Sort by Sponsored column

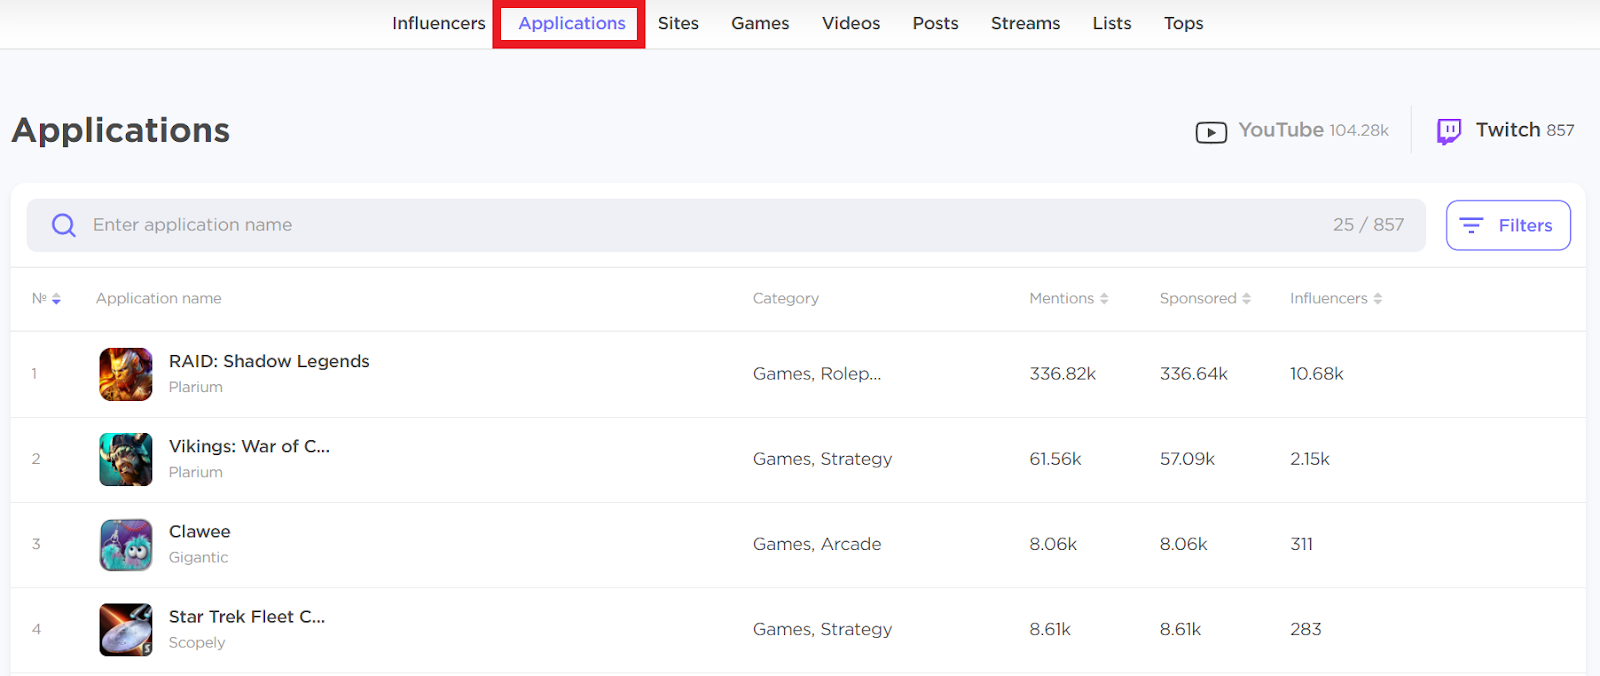coord(1205,298)
